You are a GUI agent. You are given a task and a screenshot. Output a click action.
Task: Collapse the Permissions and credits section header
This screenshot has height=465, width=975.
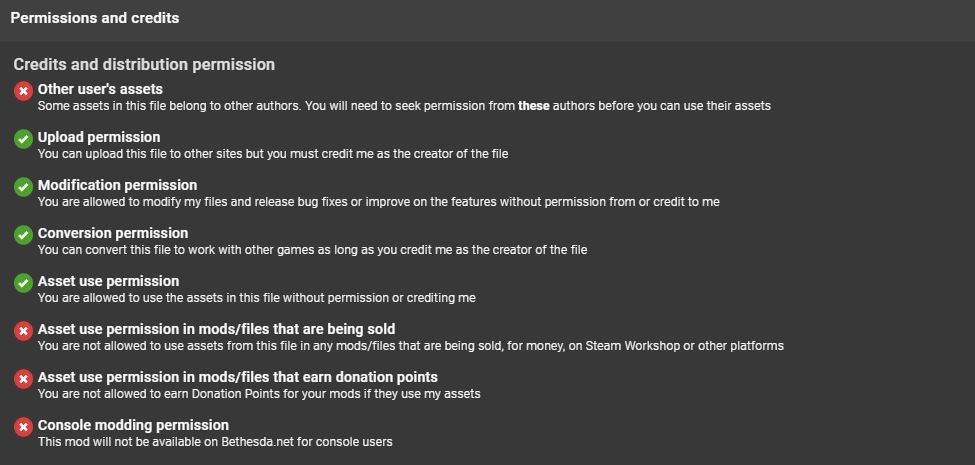[x=95, y=18]
